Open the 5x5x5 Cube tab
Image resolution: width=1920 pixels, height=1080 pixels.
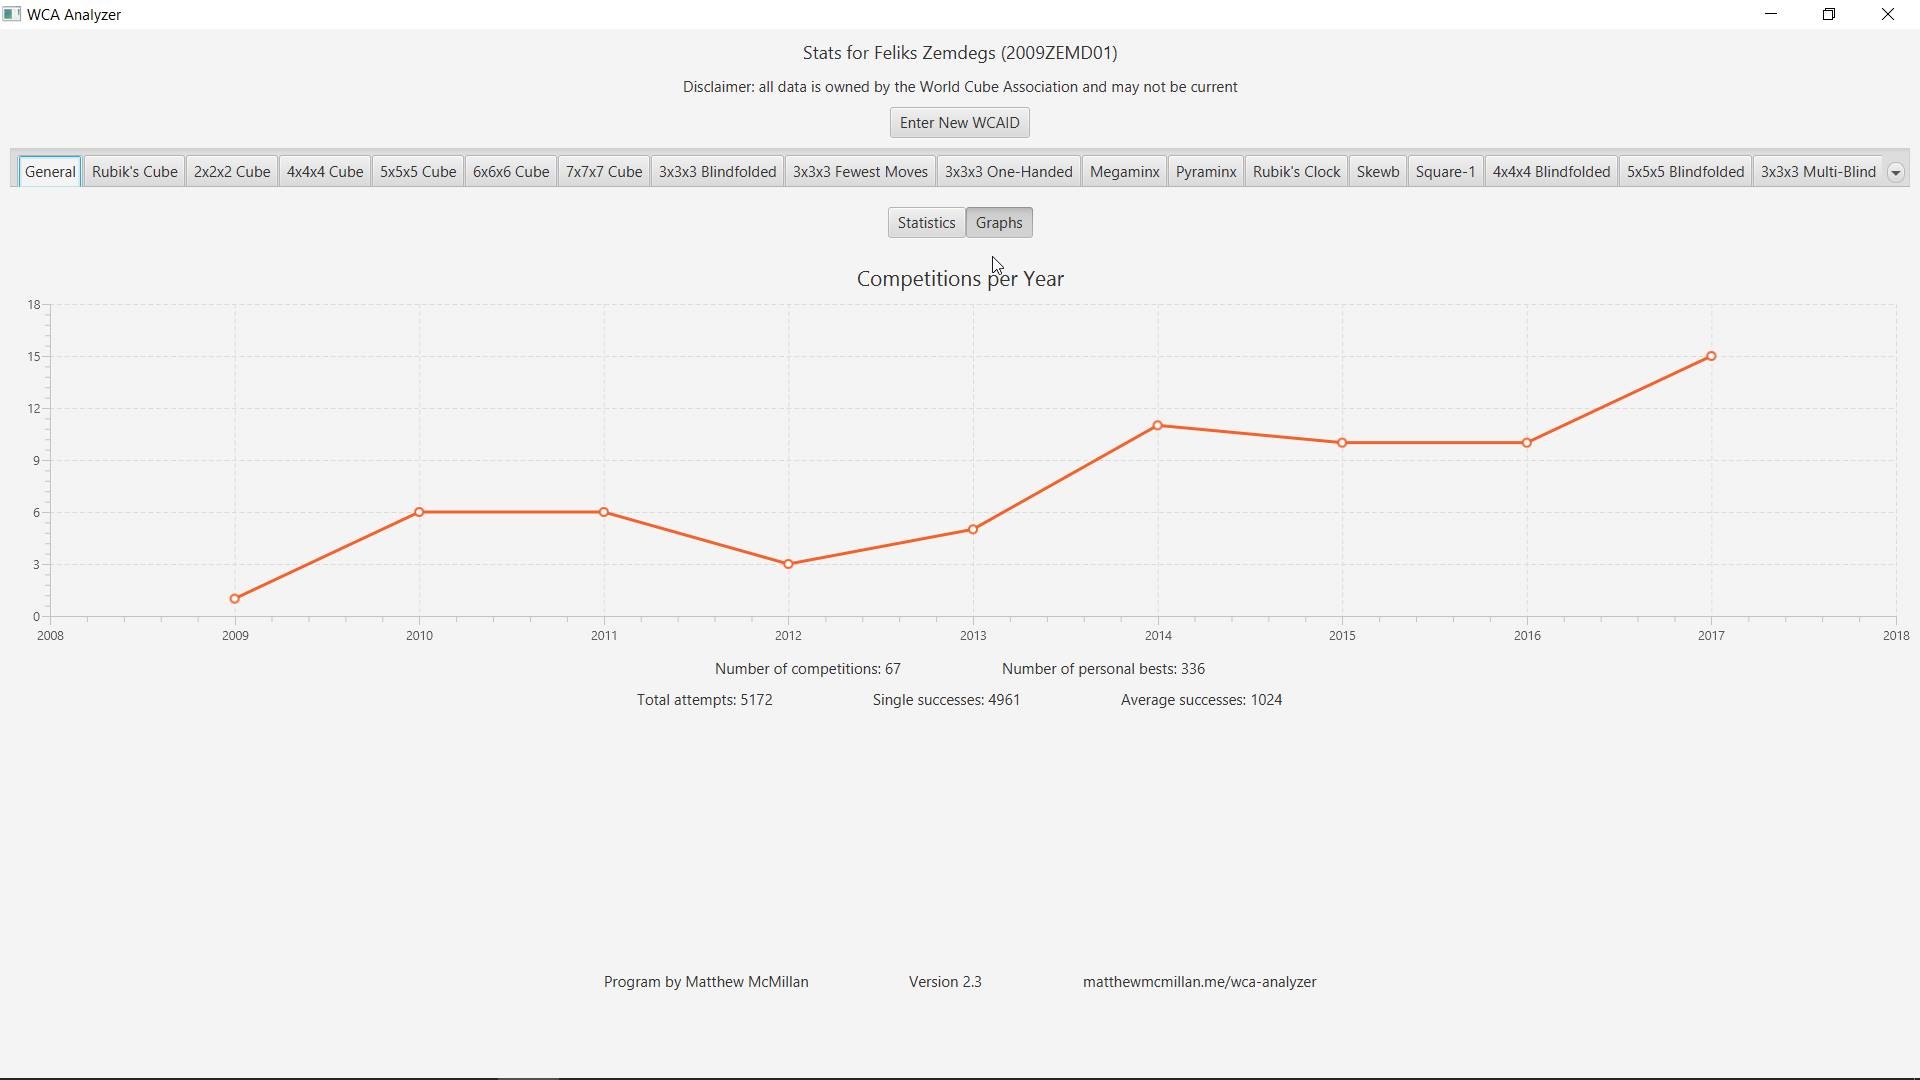pyautogui.click(x=418, y=172)
